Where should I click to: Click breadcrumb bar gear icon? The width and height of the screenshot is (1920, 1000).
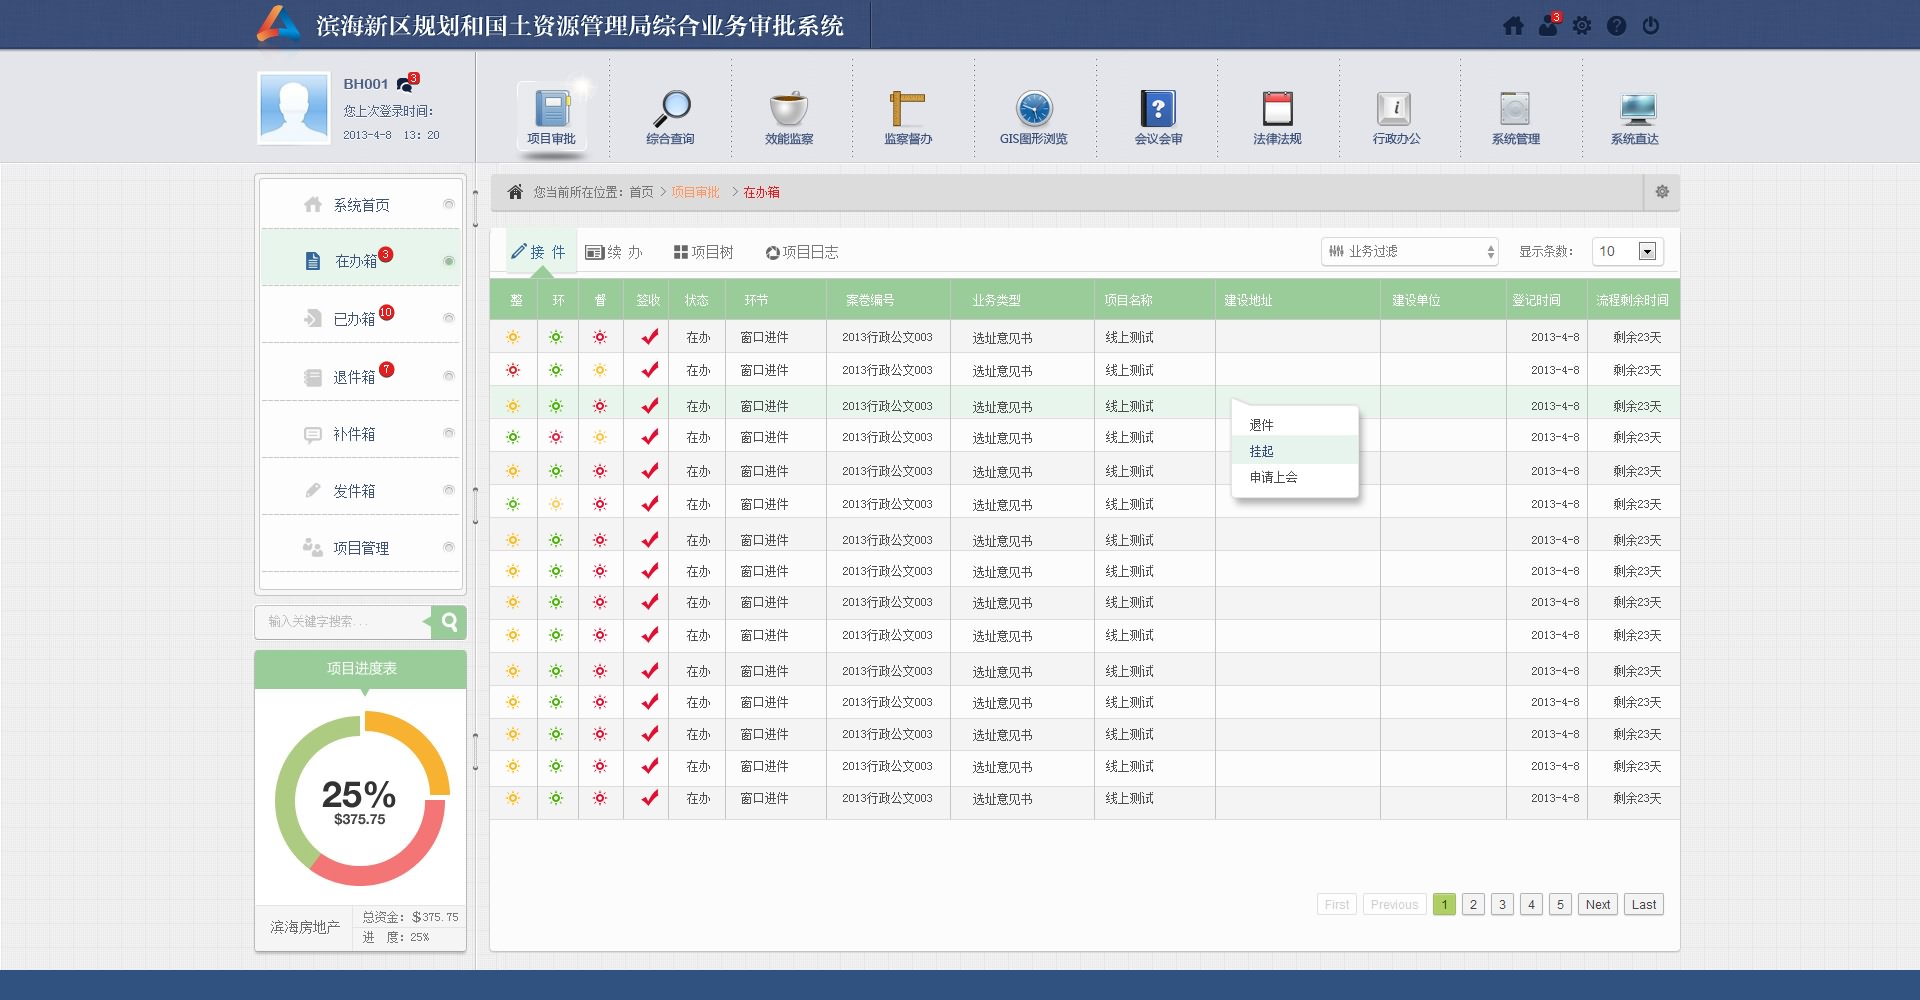(1662, 192)
